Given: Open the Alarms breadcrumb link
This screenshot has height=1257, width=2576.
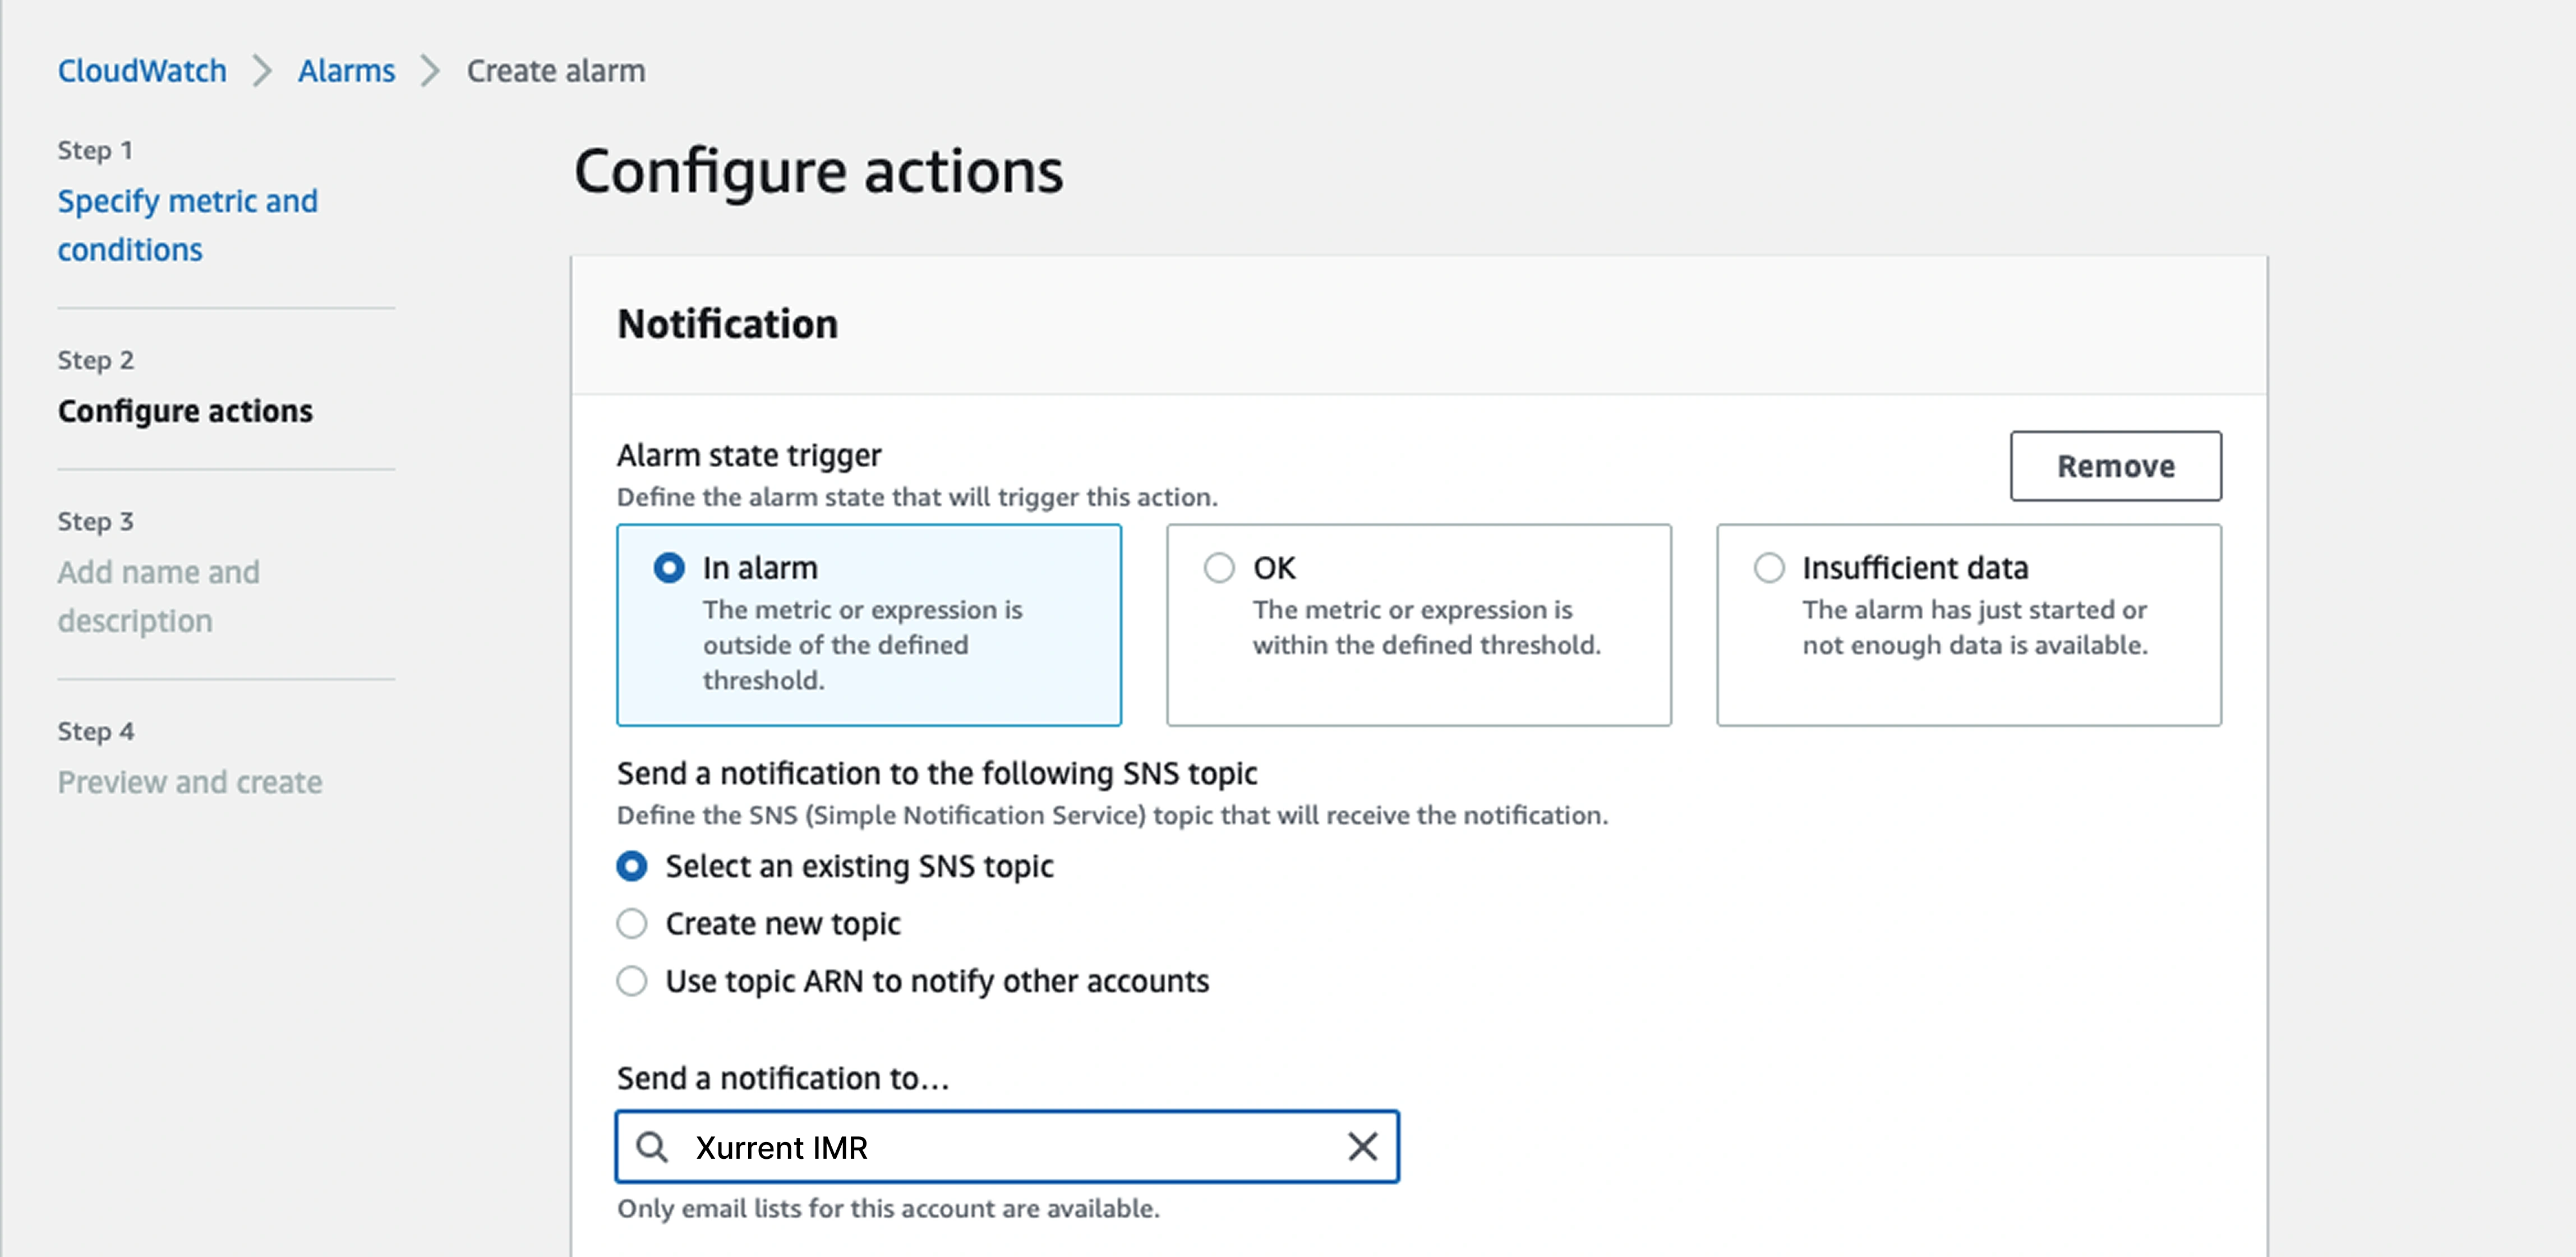Looking at the screenshot, I should [346, 71].
